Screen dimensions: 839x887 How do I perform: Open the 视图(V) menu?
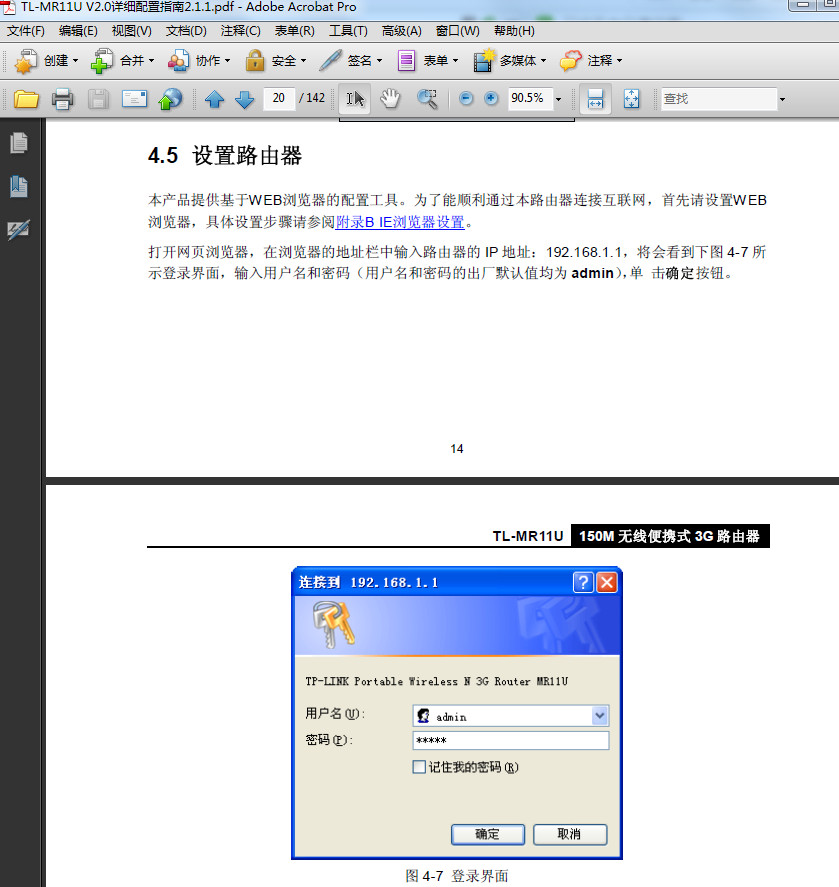point(131,31)
